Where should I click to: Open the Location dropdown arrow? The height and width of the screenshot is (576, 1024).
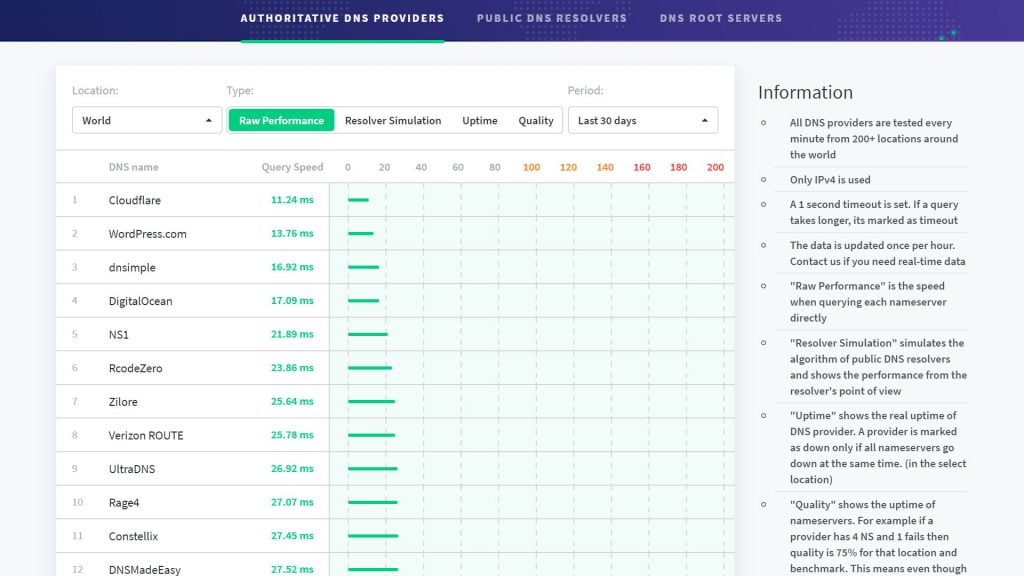click(x=208, y=121)
